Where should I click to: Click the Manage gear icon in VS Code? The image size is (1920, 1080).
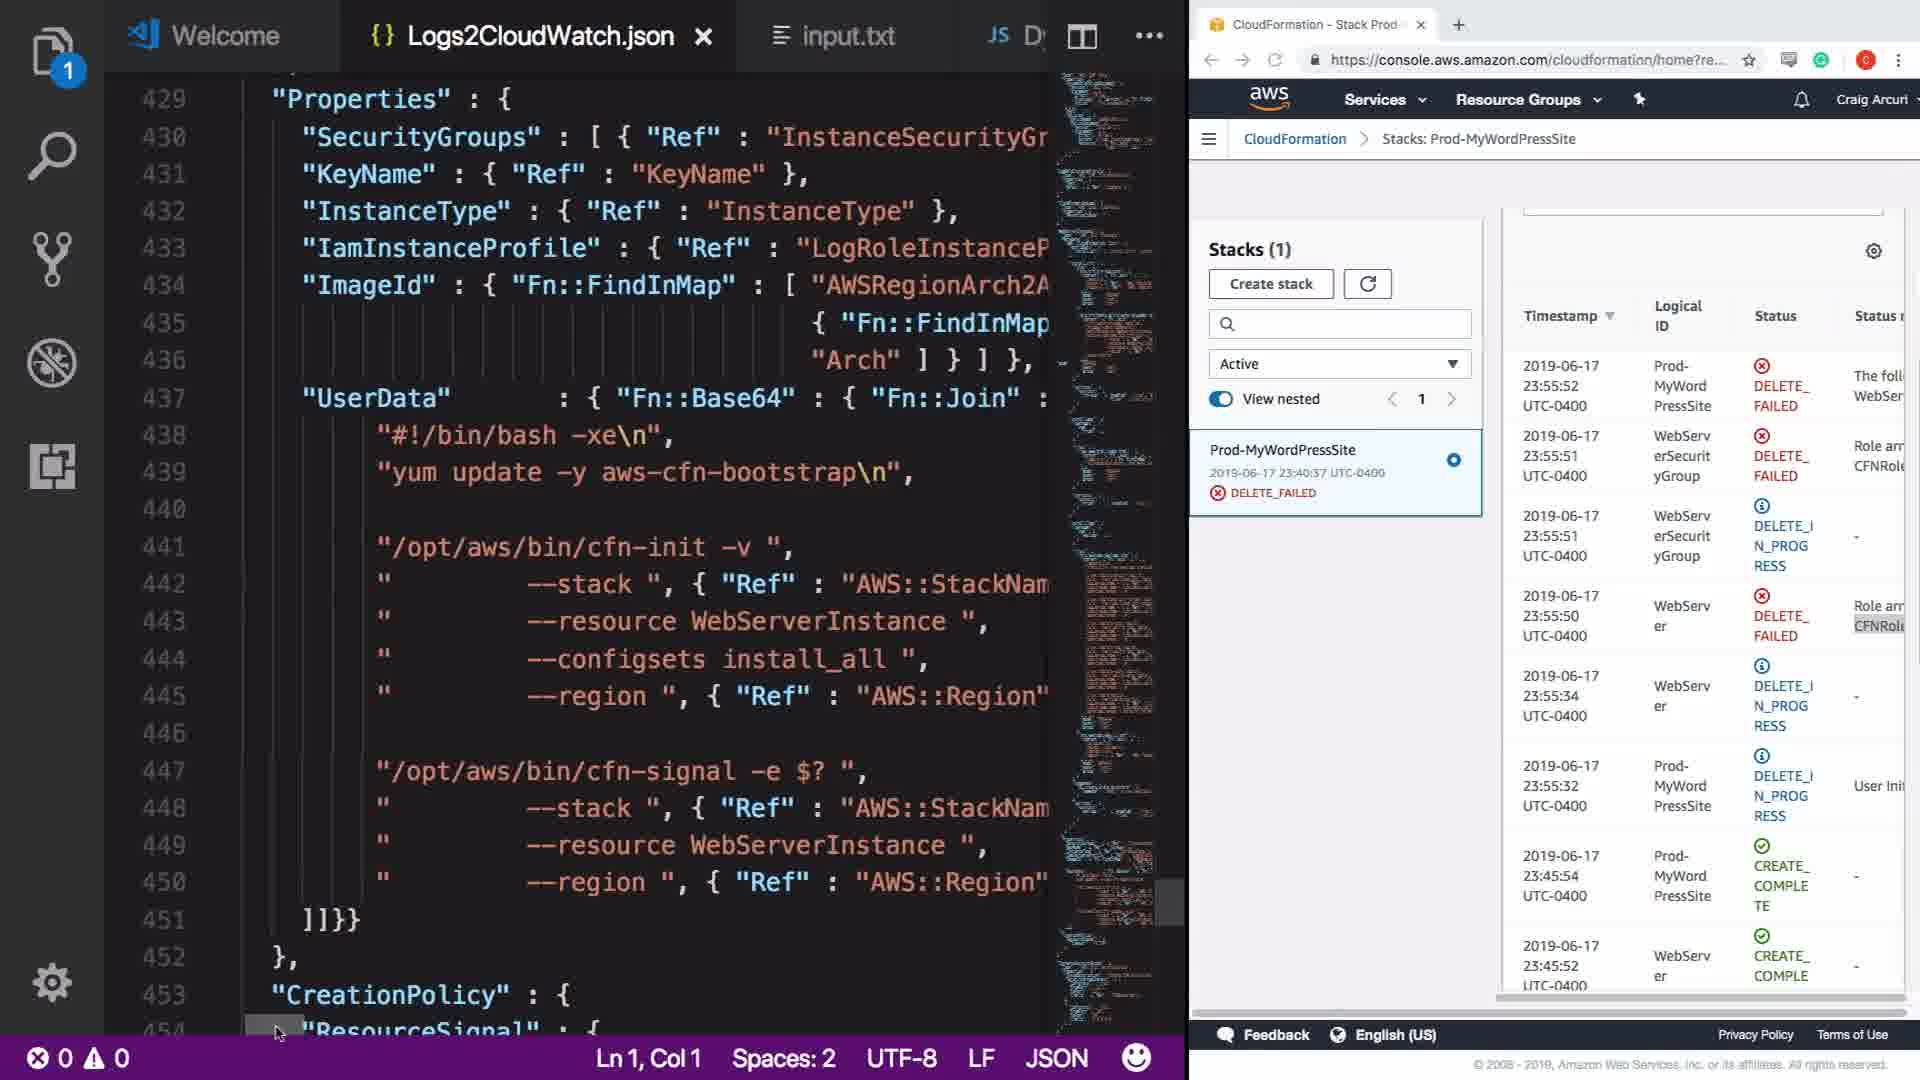click(52, 983)
